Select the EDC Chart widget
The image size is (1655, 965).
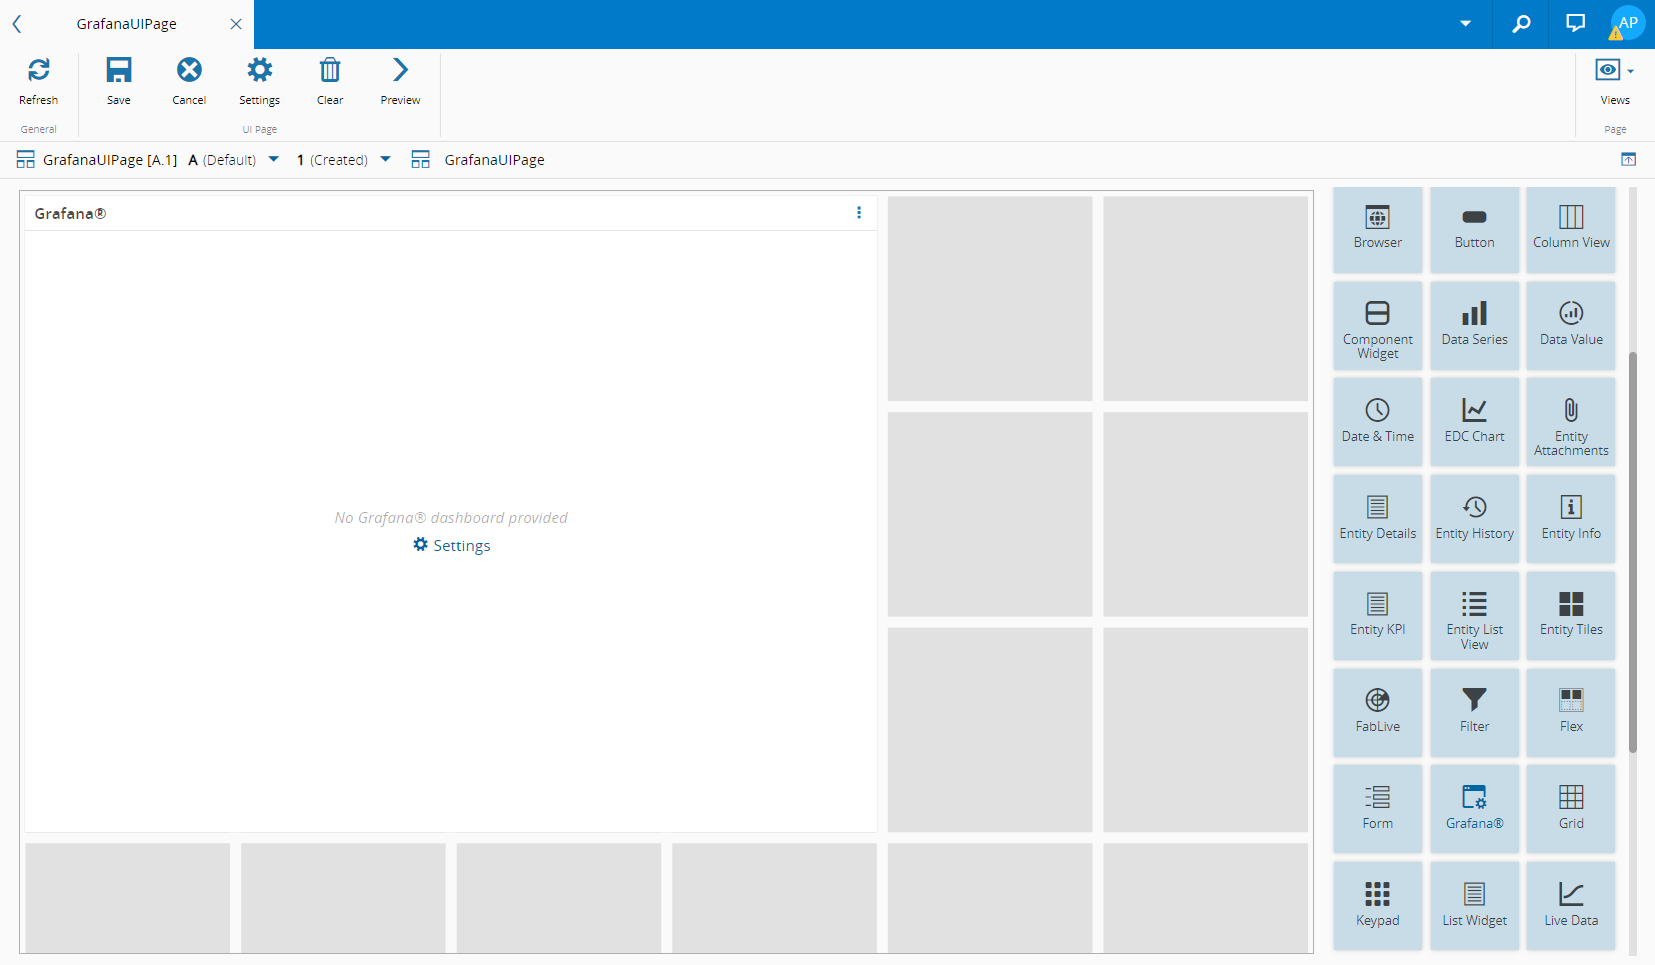click(x=1474, y=422)
